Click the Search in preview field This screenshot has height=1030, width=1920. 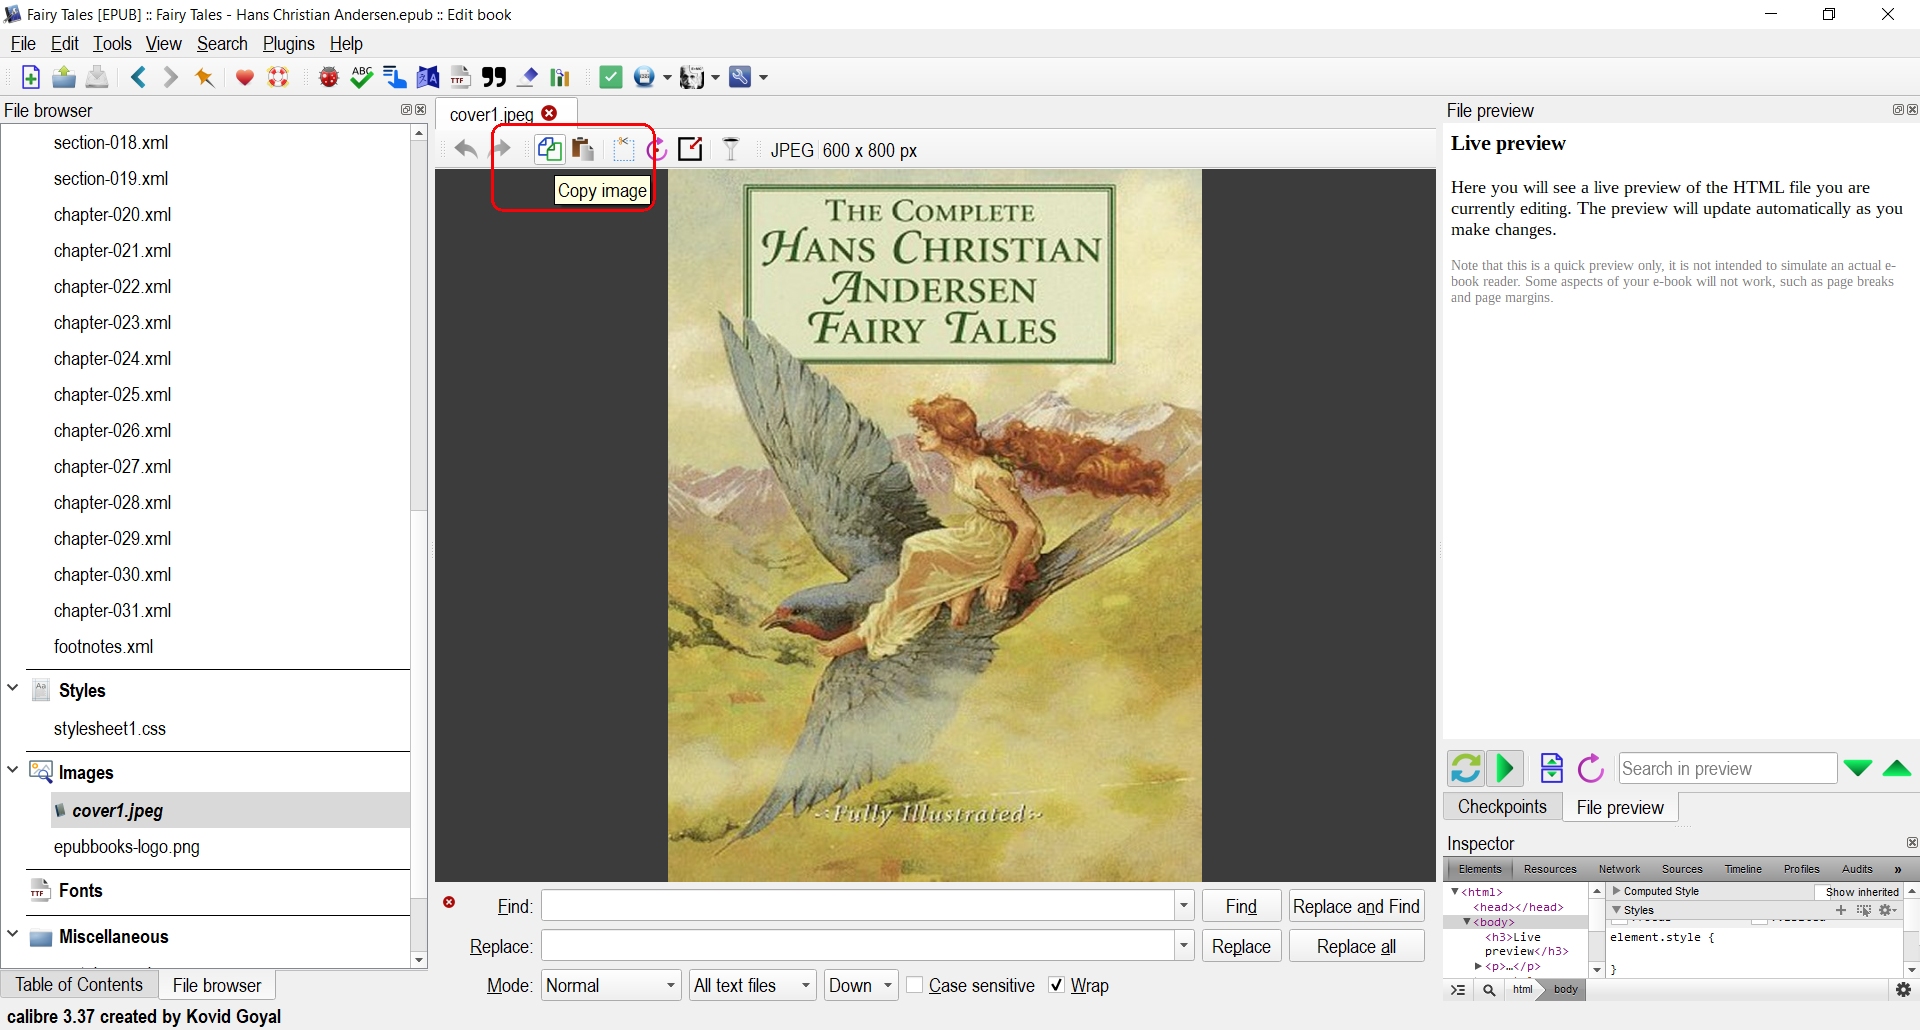(1726, 768)
